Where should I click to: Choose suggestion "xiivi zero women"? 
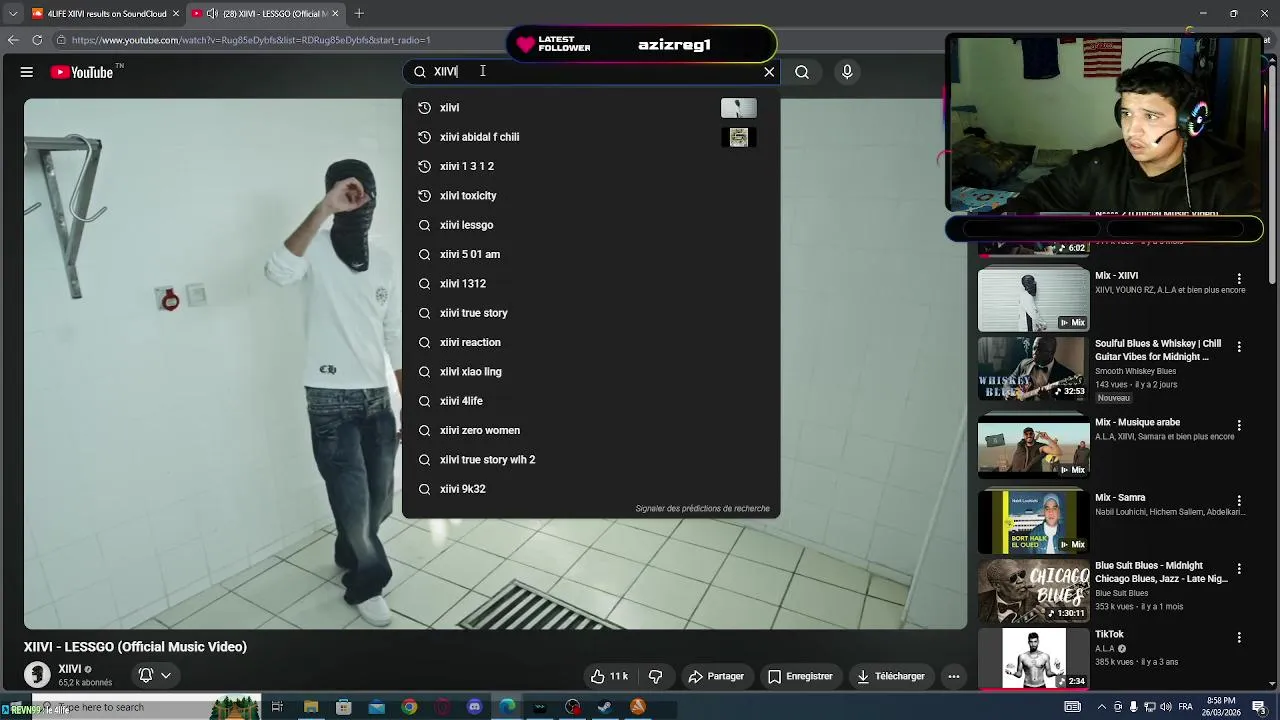[x=590, y=430]
